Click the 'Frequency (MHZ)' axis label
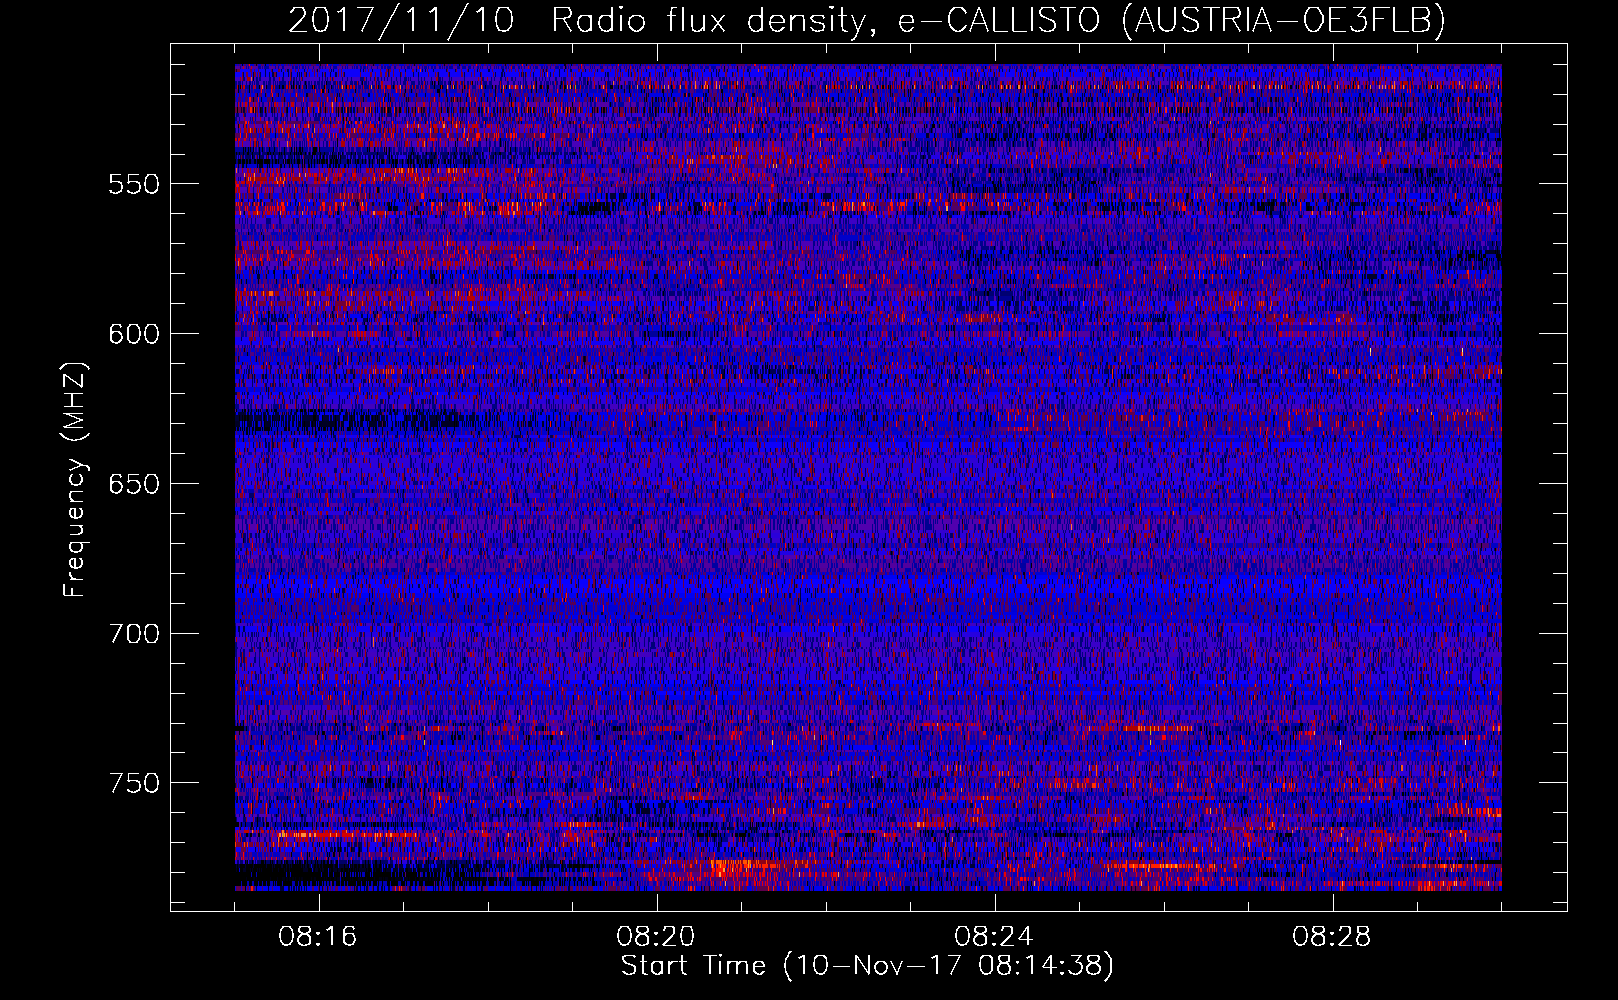1618x1000 pixels. (75, 479)
